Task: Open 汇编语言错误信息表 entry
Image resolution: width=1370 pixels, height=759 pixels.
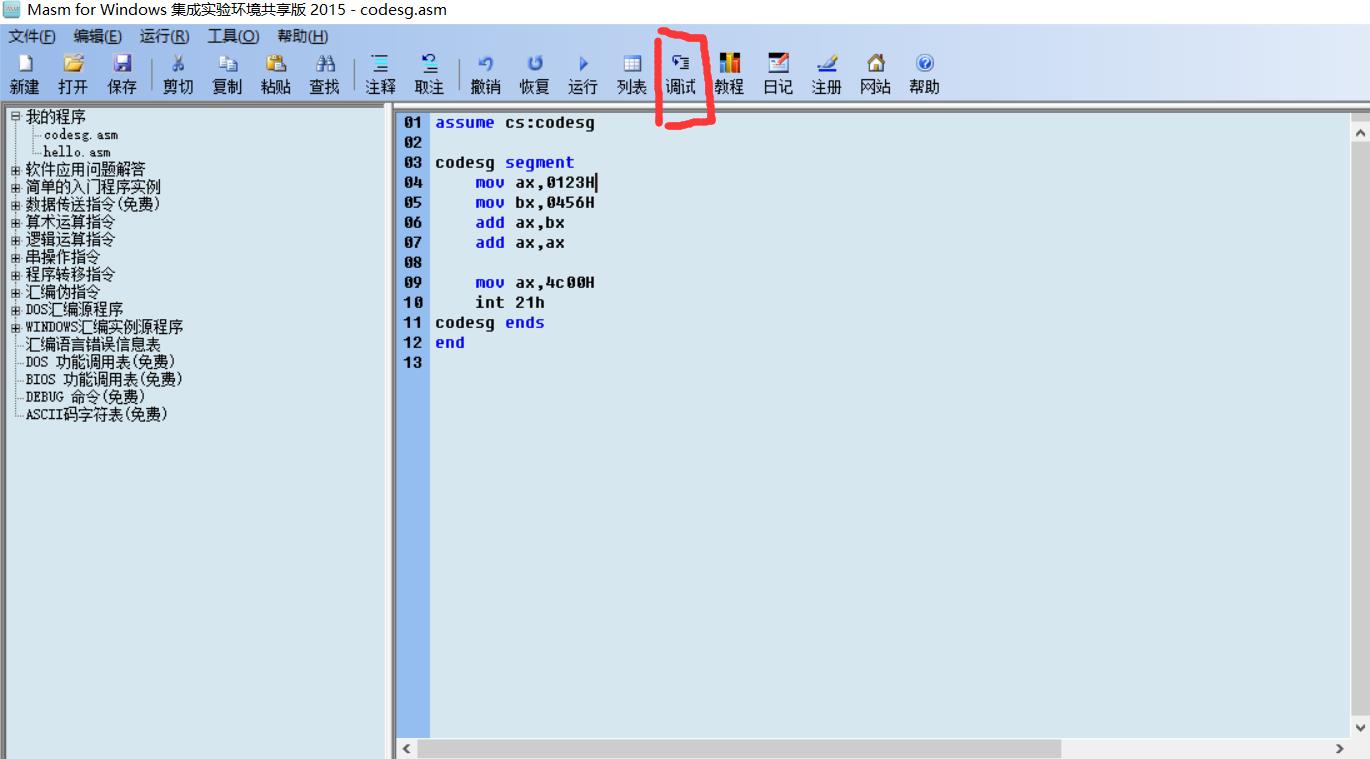Action: [93, 344]
